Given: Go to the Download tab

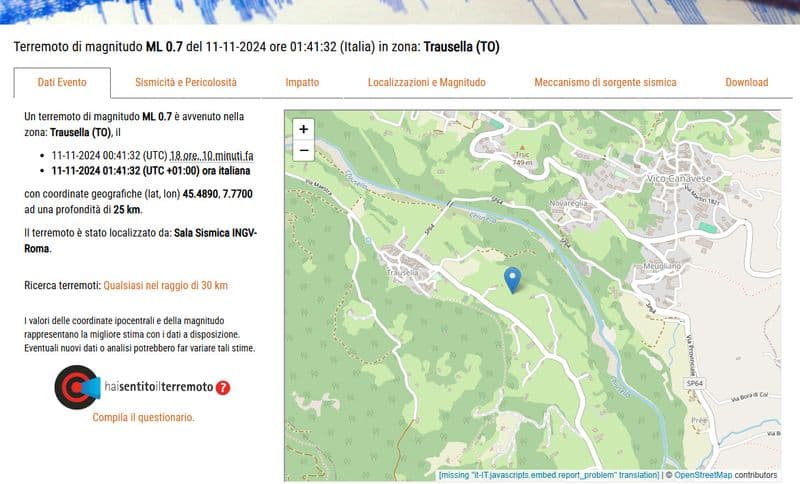Looking at the screenshot, I should pyautogui.click(x=746, y=82).
